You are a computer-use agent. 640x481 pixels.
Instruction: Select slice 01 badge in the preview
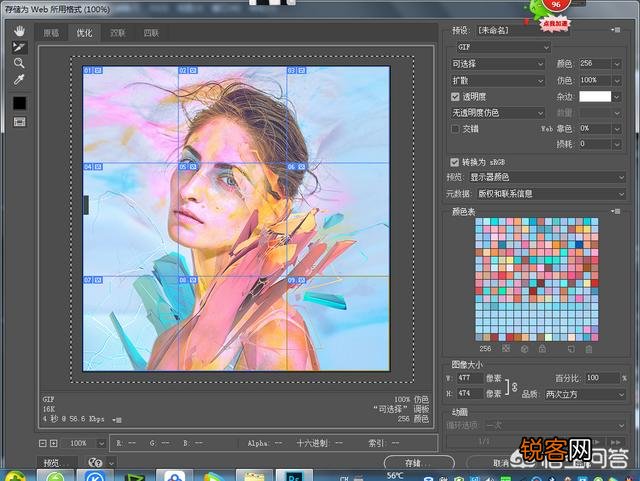click(93, 71)
